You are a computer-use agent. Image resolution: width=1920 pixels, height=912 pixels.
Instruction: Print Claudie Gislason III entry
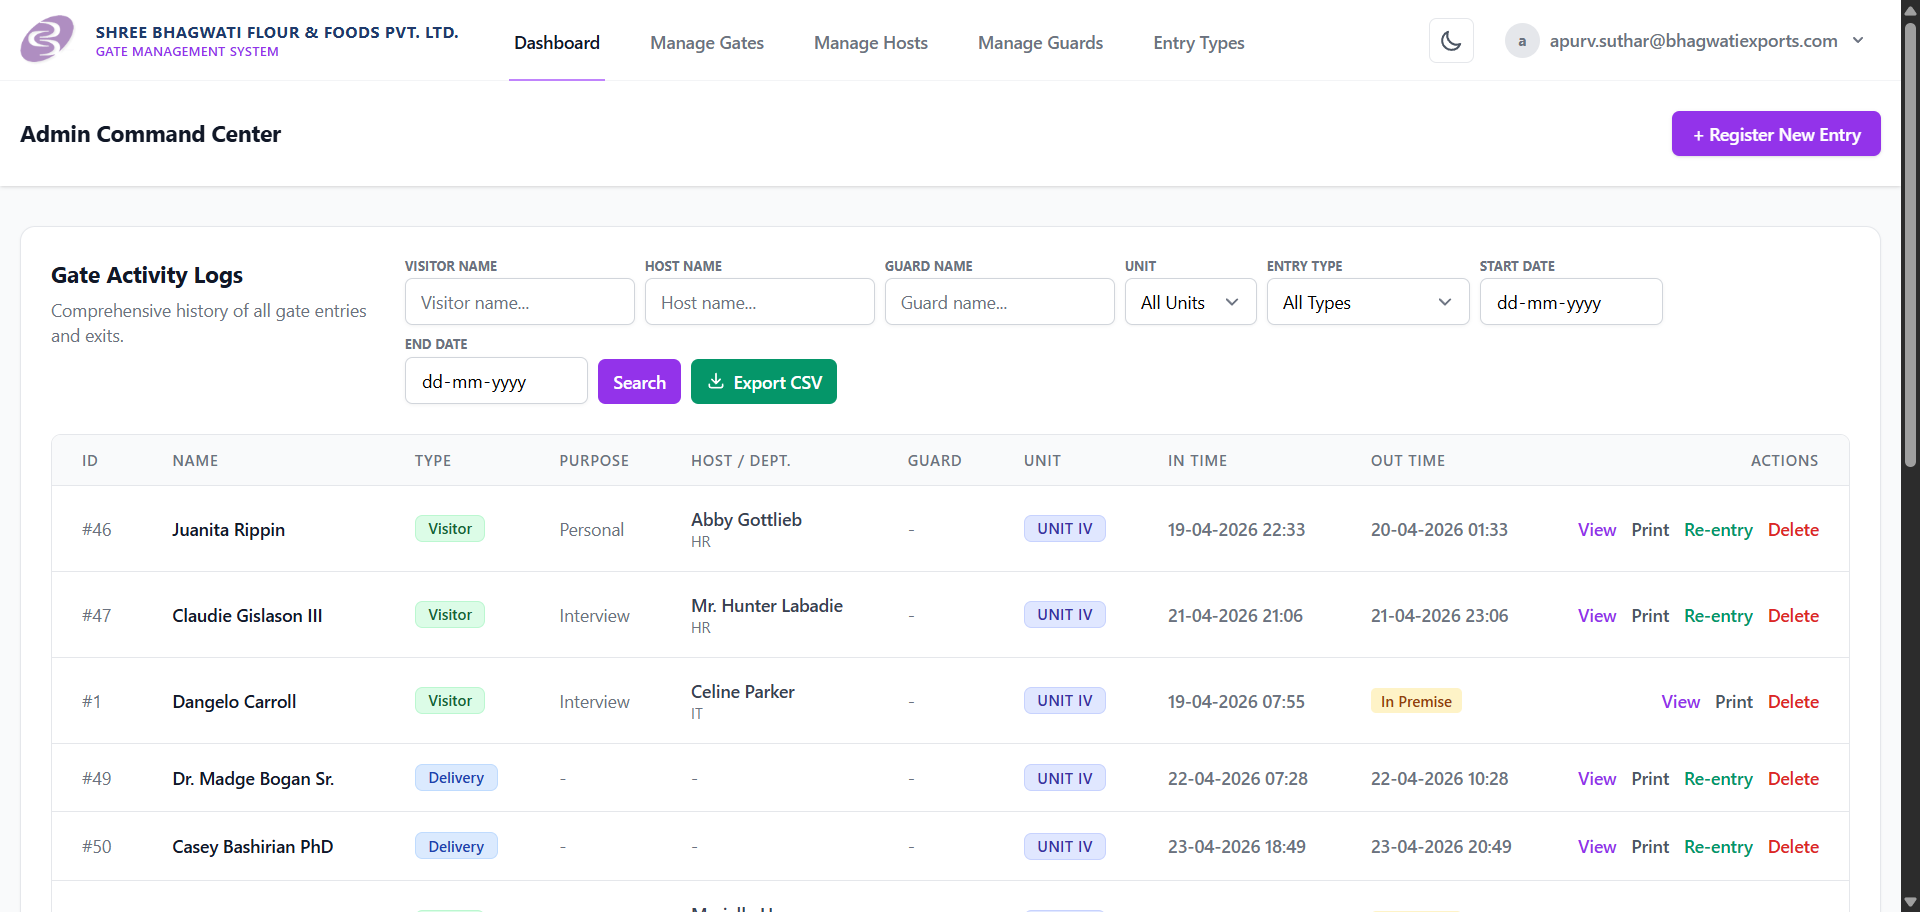pos(1650,616)
